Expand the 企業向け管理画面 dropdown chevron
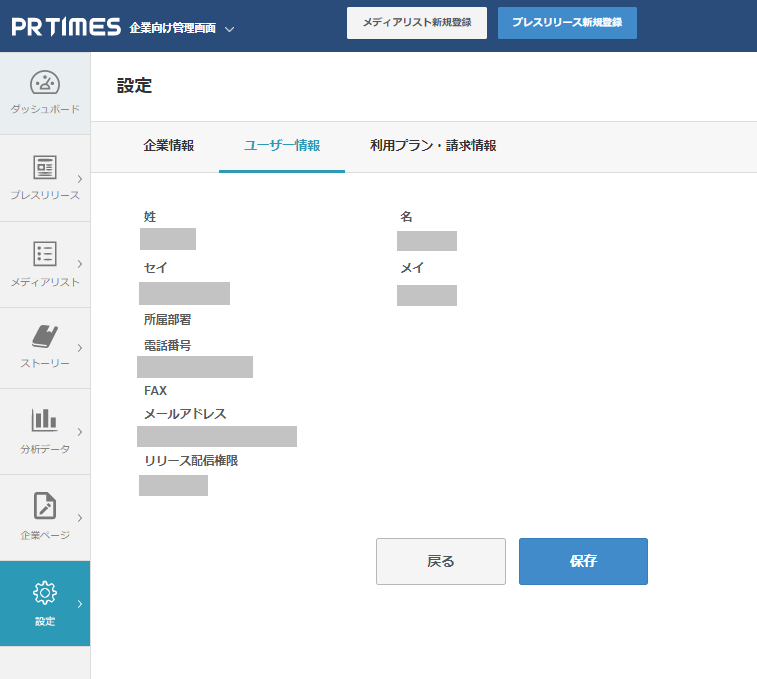Viewport: 757px width, 679px height. tap(230, 29)
